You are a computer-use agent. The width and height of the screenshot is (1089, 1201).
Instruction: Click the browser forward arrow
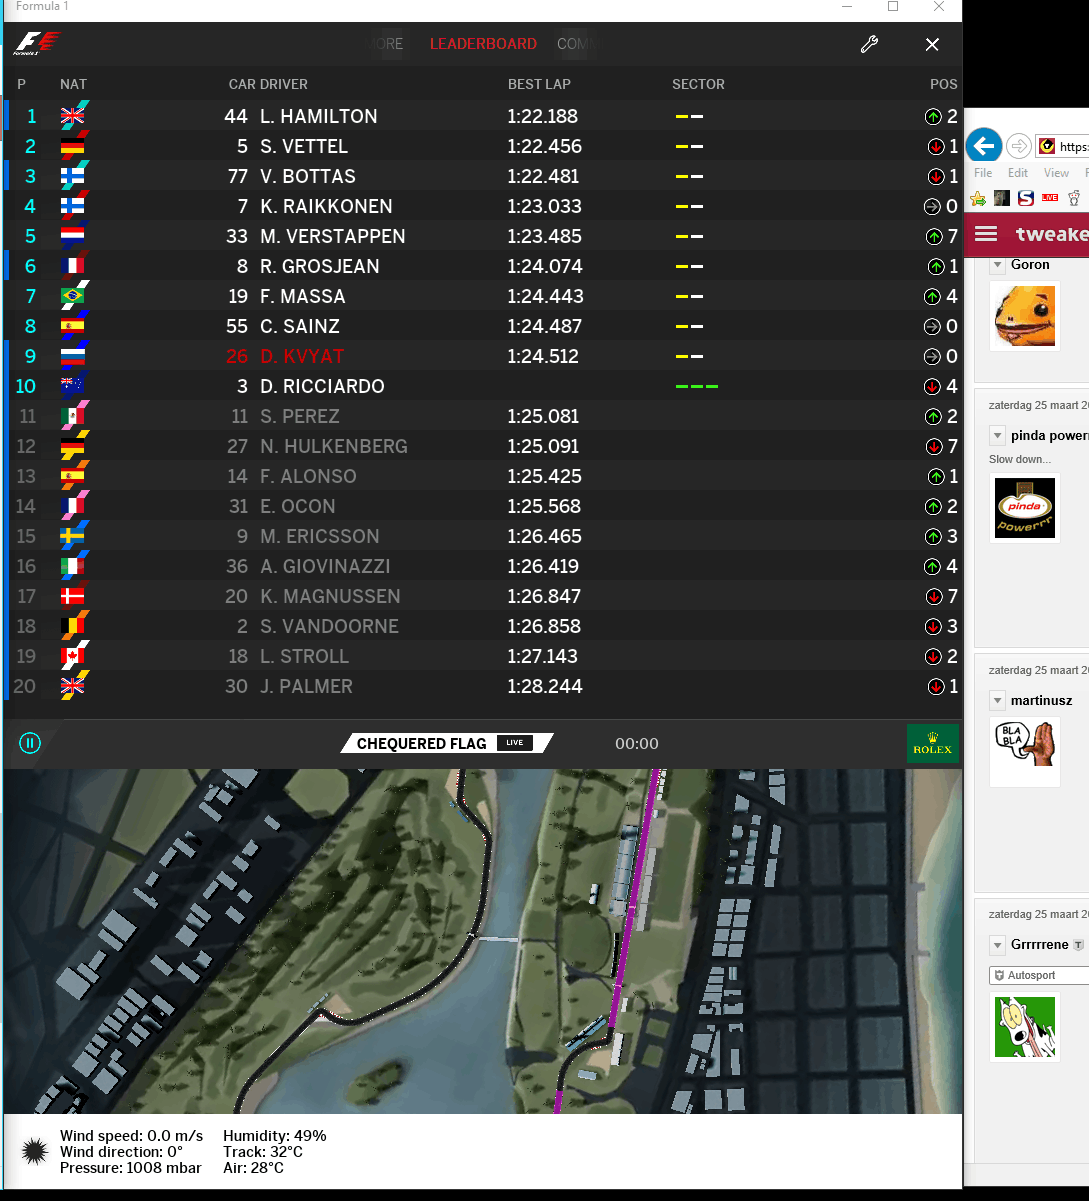[x=1018, y=146]
